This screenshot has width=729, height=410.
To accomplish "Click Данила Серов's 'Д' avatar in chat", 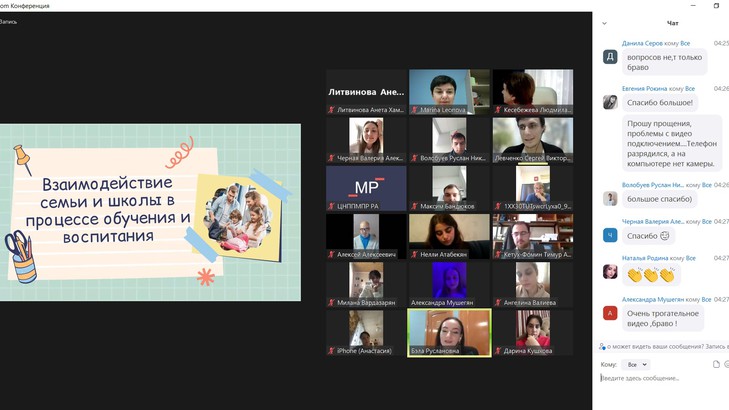I will (610, 57).
